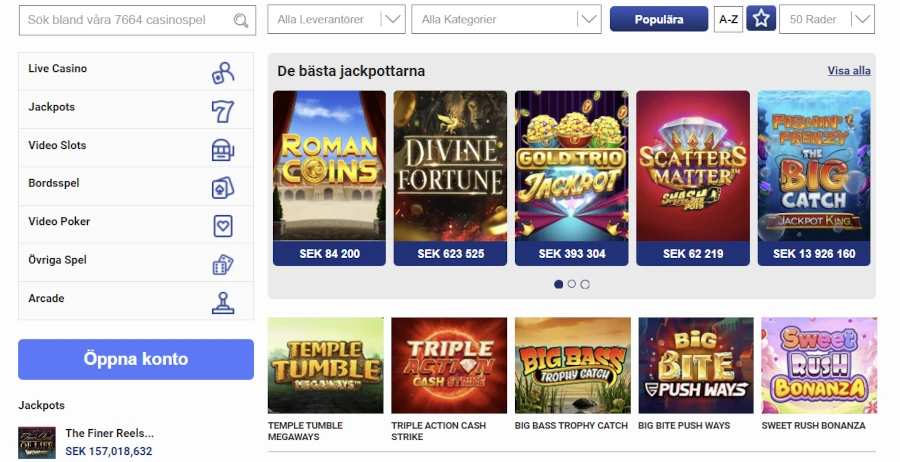
Task: Click the Video Slots machine icon
Action: (x=223, y=150)
